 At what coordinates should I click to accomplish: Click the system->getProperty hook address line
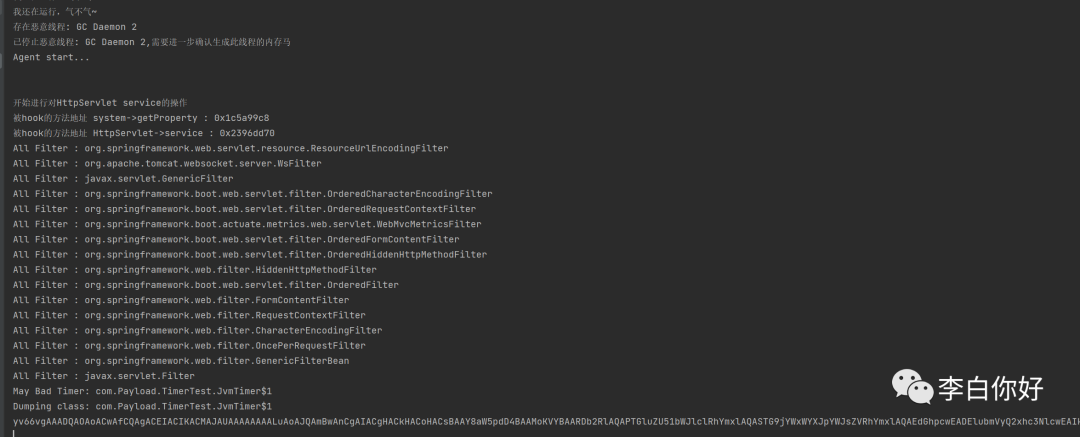141,118
